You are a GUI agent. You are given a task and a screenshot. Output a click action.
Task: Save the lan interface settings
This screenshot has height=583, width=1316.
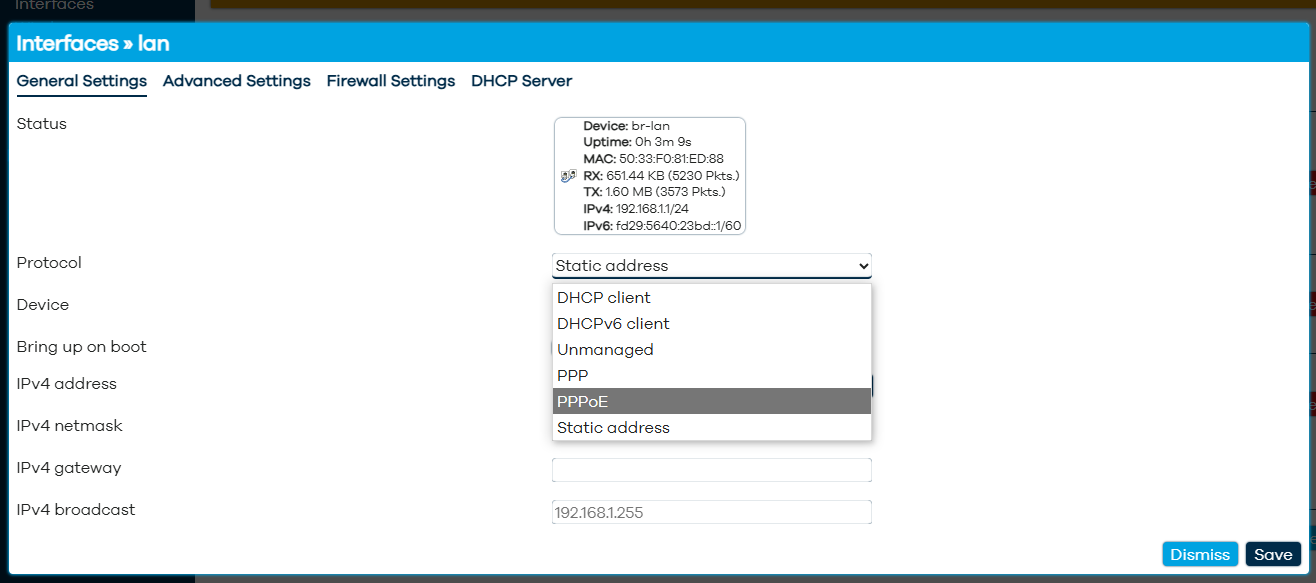[x=1273, y=555]
